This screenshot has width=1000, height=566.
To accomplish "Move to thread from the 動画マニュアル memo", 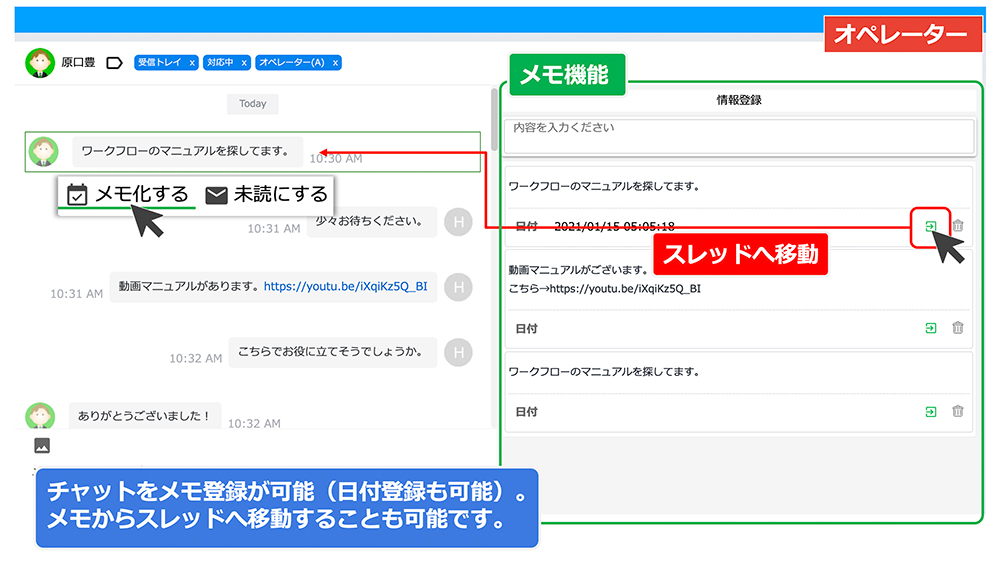I will [x=930, y=328].
